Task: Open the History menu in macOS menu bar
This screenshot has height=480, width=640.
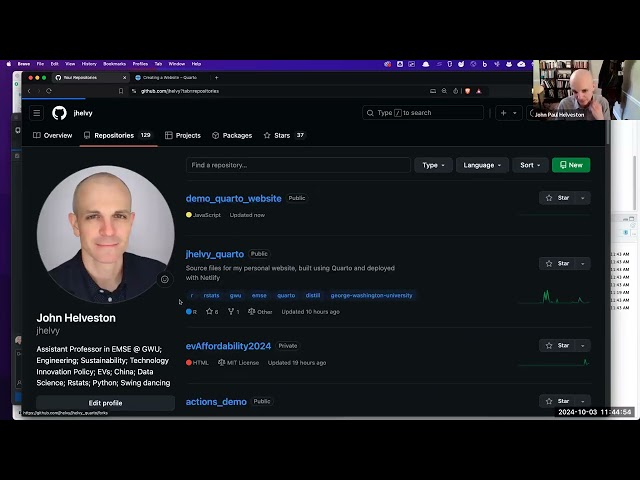Action: click(89, 64)
